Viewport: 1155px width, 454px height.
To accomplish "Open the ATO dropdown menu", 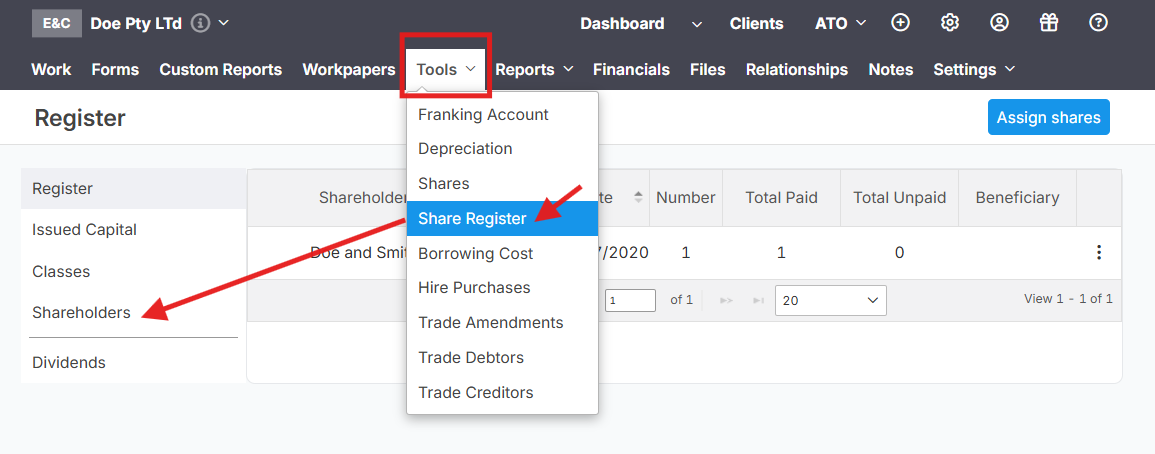I will click(x=840, y=24).
